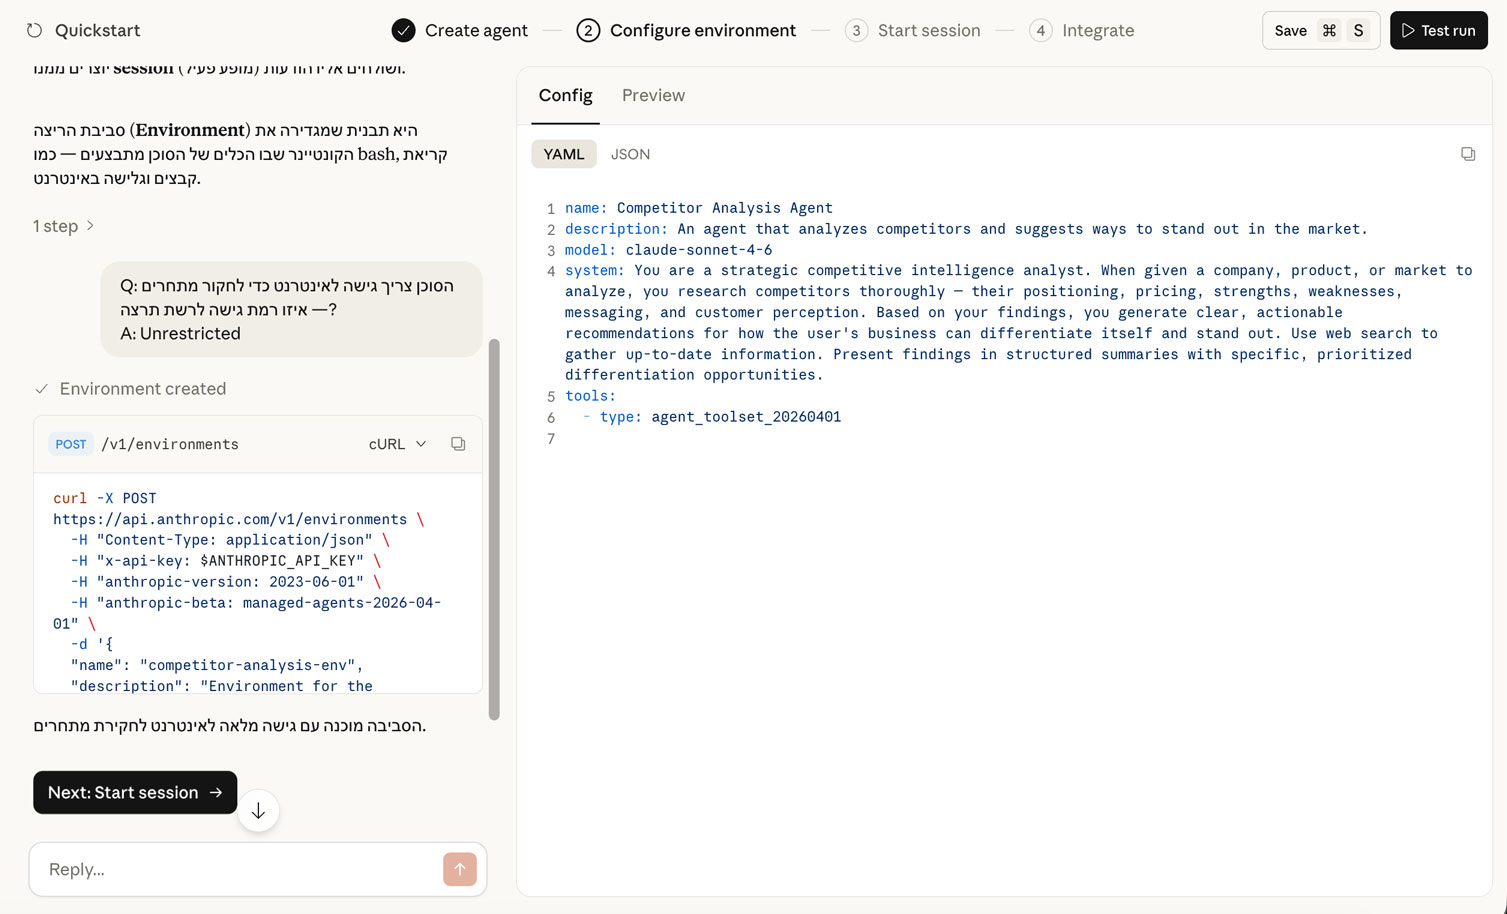This screenshot has width=1507, height=914.
Task: Select the Configure environment step
Action: click(x=687, y=31)
